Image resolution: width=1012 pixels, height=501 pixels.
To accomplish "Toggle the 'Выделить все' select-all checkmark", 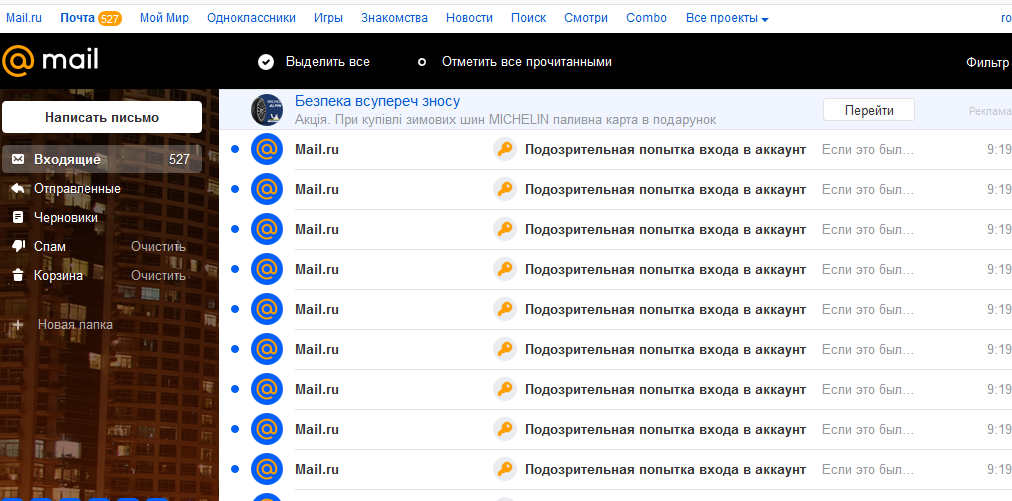I will 266,62.
